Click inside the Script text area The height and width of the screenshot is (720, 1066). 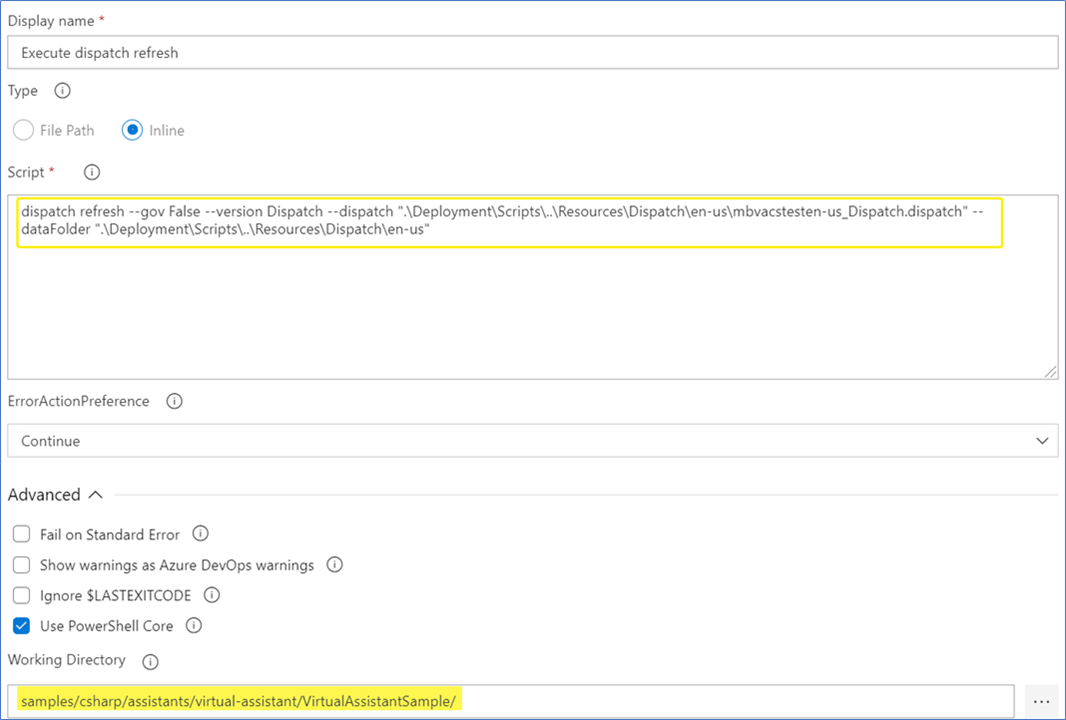click(533, 286)
